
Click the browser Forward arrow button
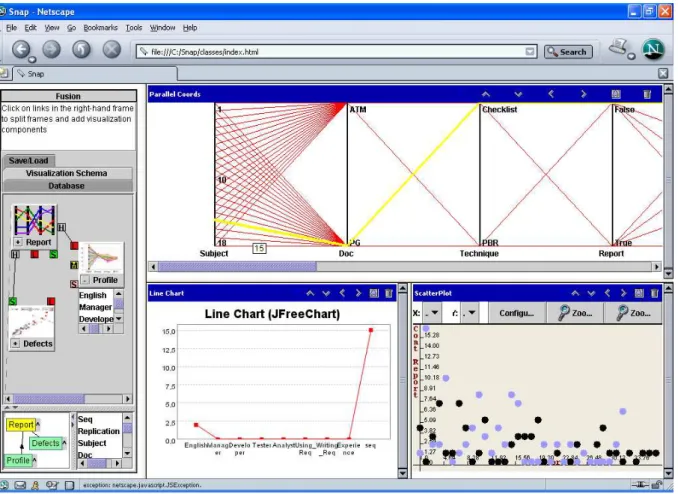click(x=51, y=49)
